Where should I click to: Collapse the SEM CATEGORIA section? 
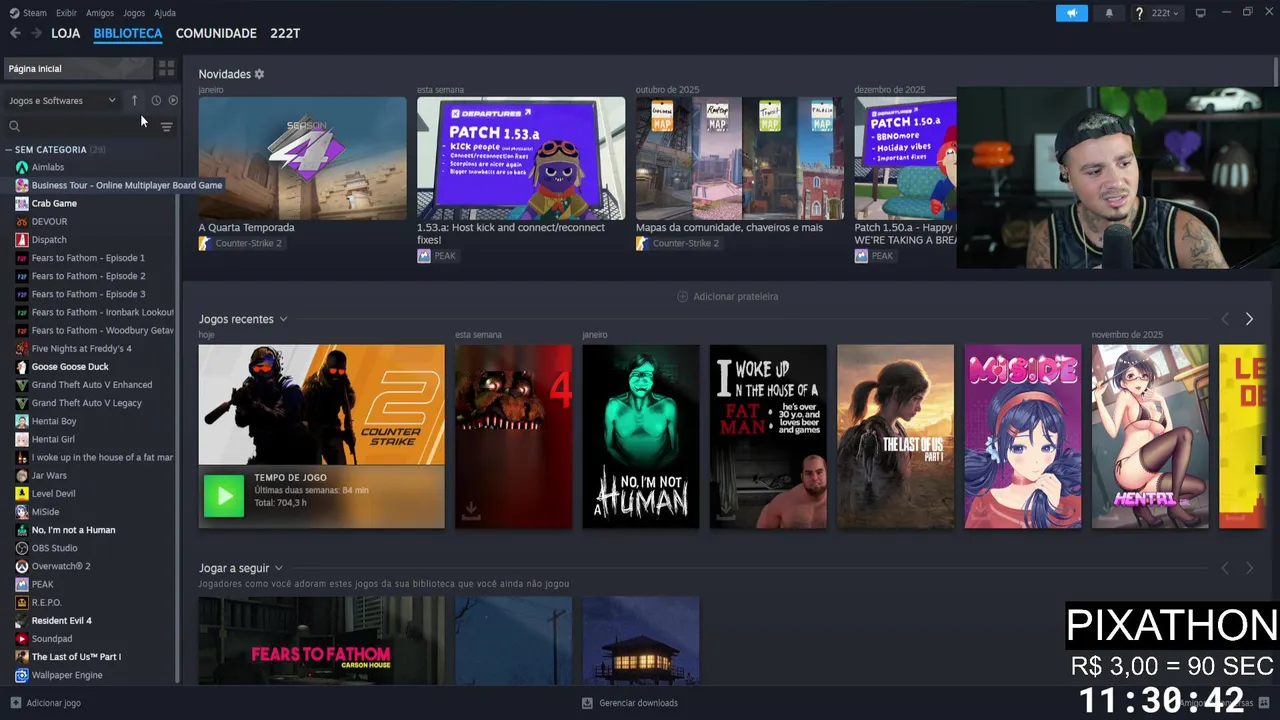coord(9,149)
